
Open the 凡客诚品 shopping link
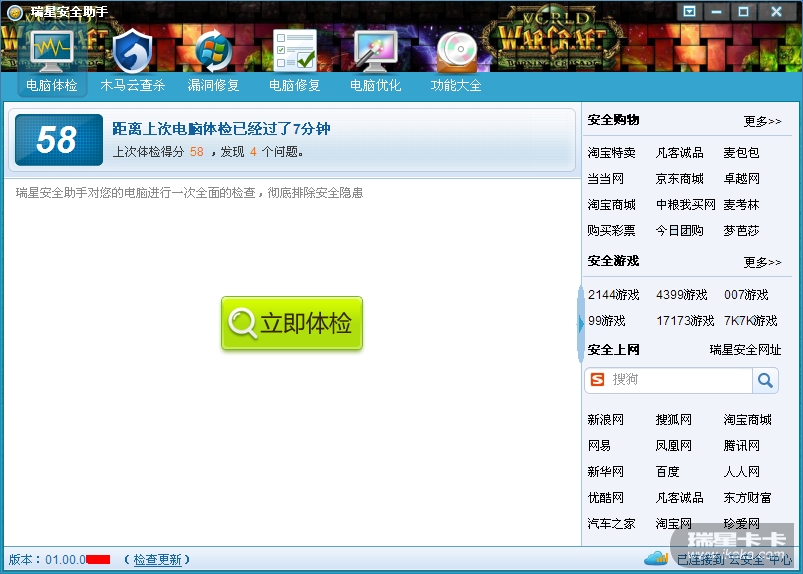point(679,153)
